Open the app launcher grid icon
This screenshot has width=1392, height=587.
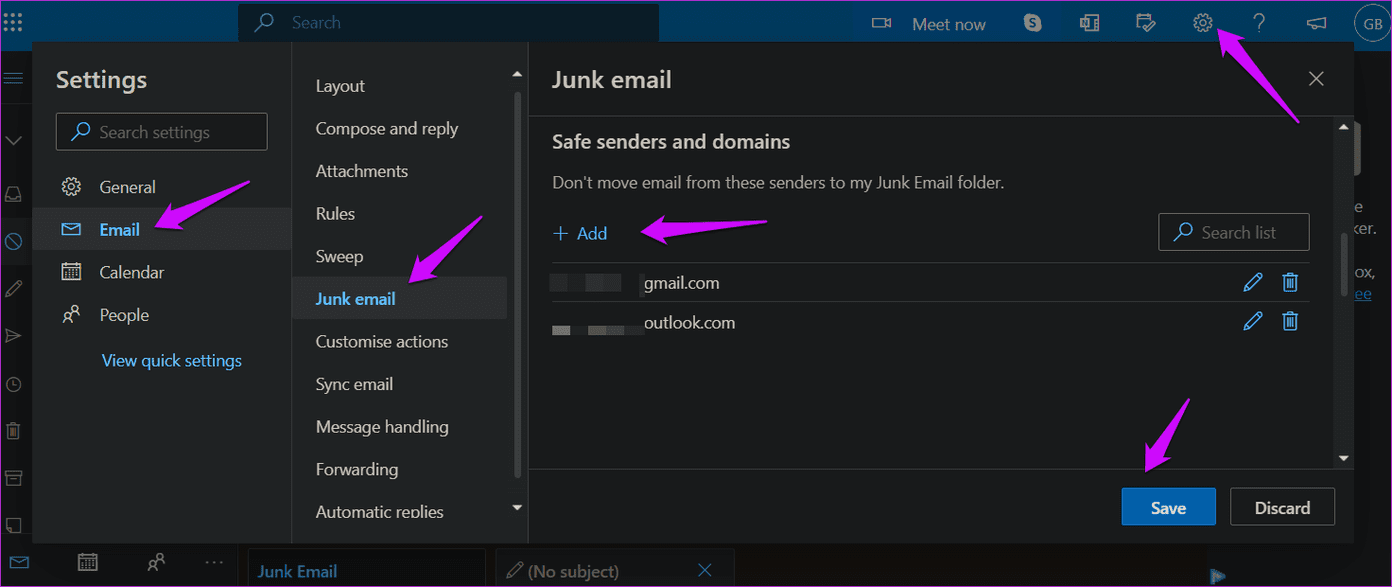[13, 22]
